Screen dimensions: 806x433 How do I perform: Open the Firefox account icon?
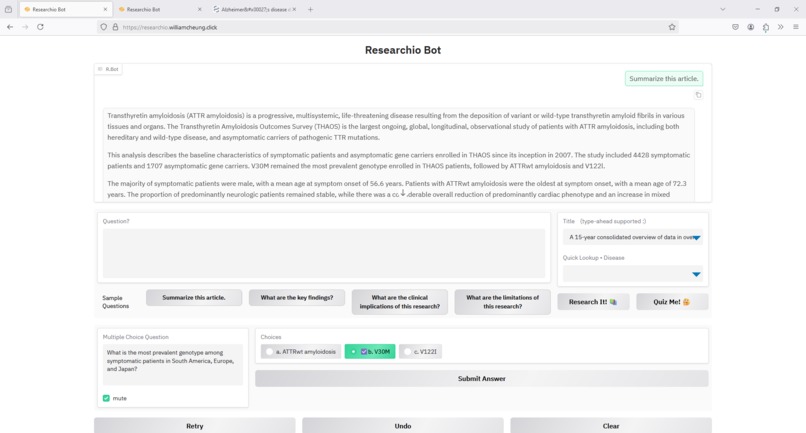pos(751,27)
